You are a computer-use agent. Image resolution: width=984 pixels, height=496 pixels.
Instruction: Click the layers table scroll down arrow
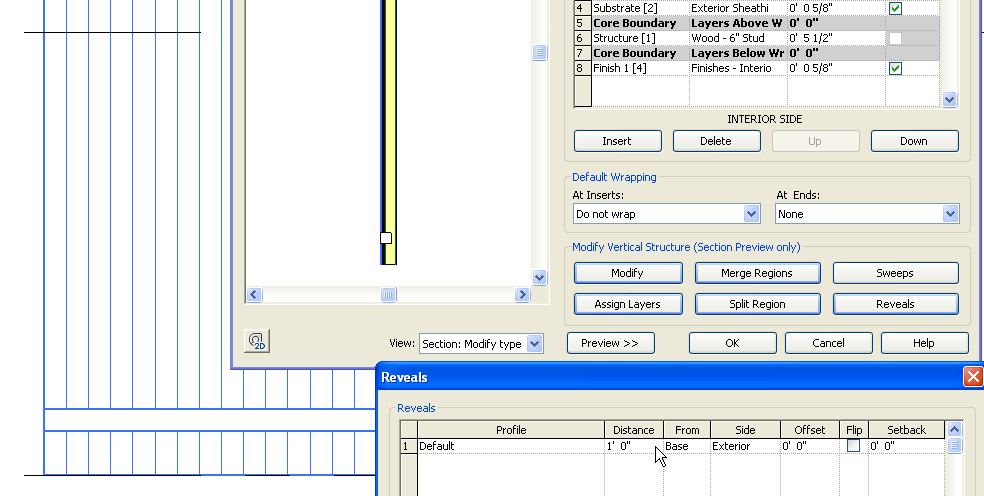(x=949, y=99)
